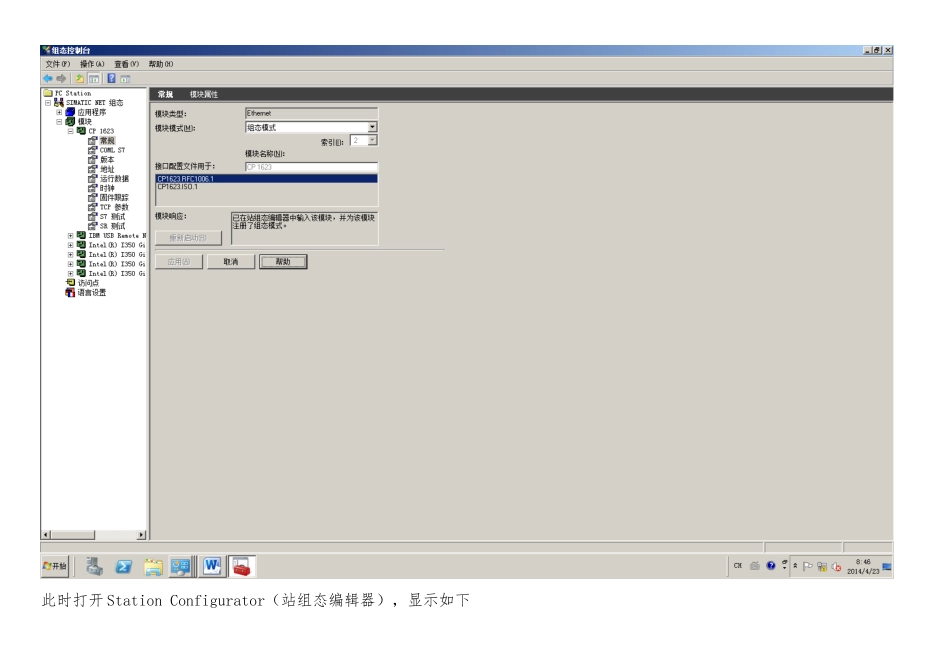Open the 文件(F) menu
The height and width of the screenshot is (672, 950).
tap(58, 64)
